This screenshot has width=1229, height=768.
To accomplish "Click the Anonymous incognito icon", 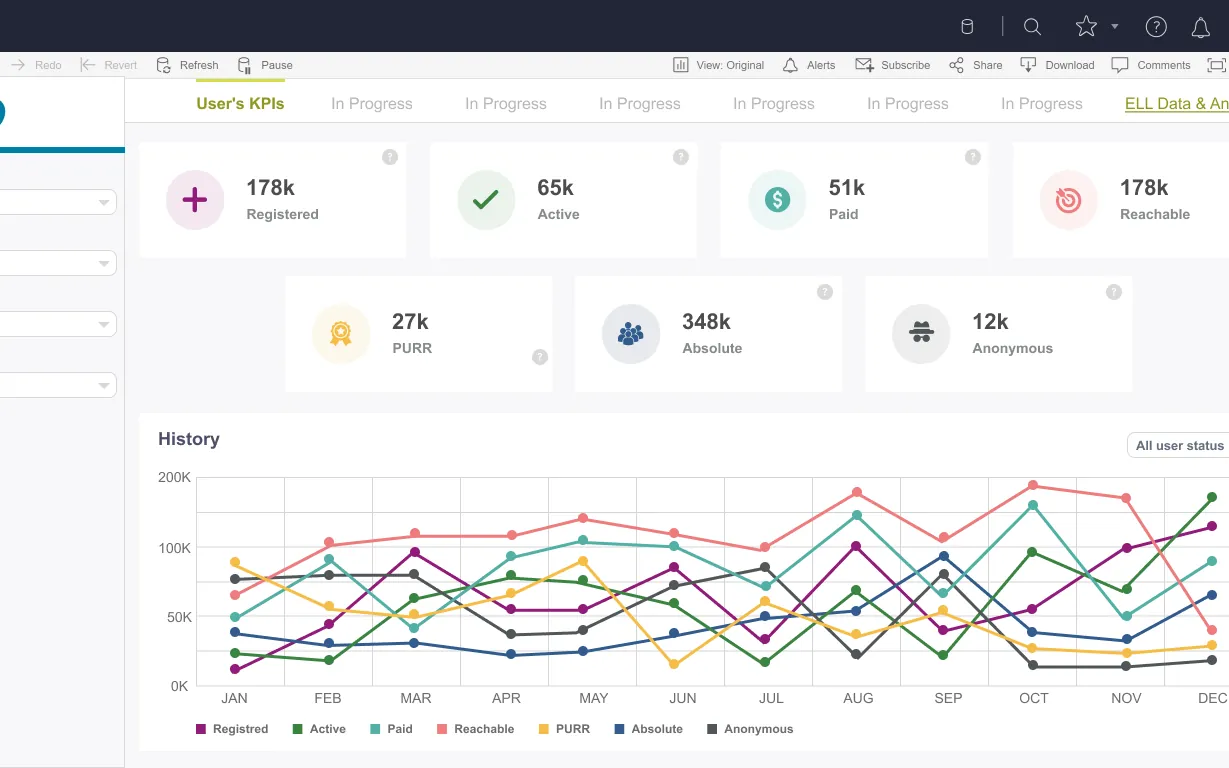I will coord(921,334).
